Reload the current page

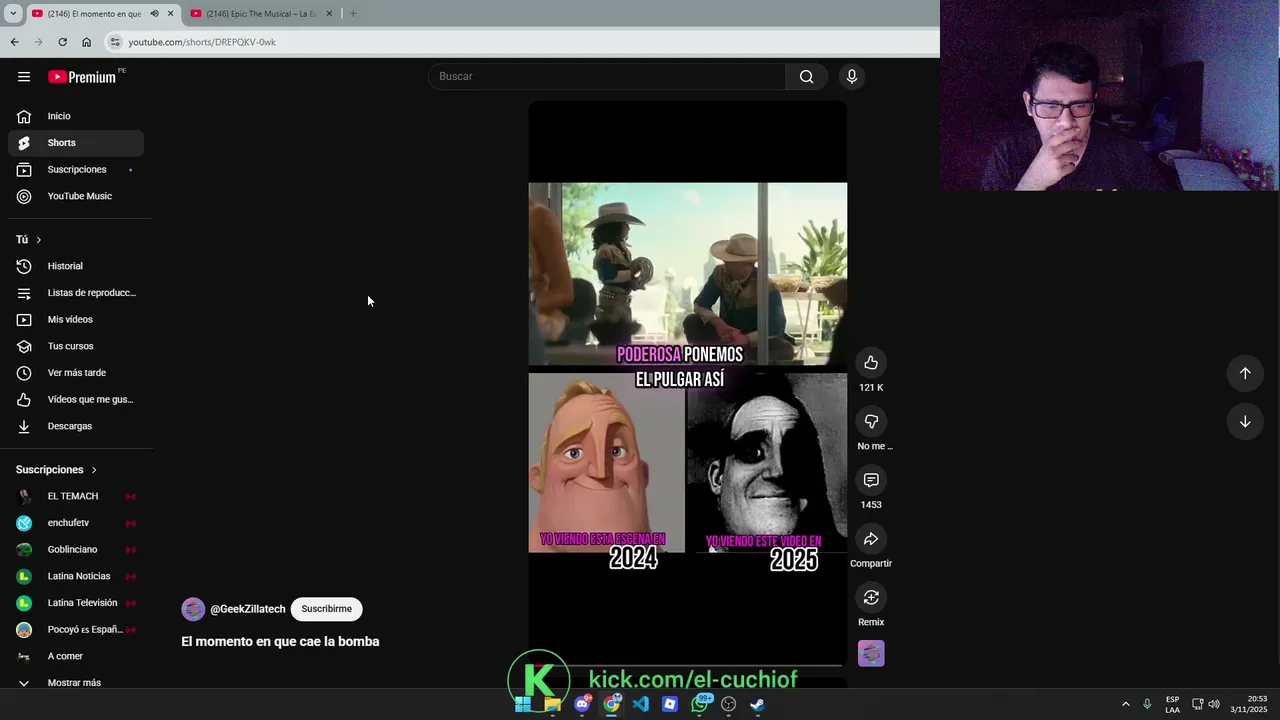[62, 42]
